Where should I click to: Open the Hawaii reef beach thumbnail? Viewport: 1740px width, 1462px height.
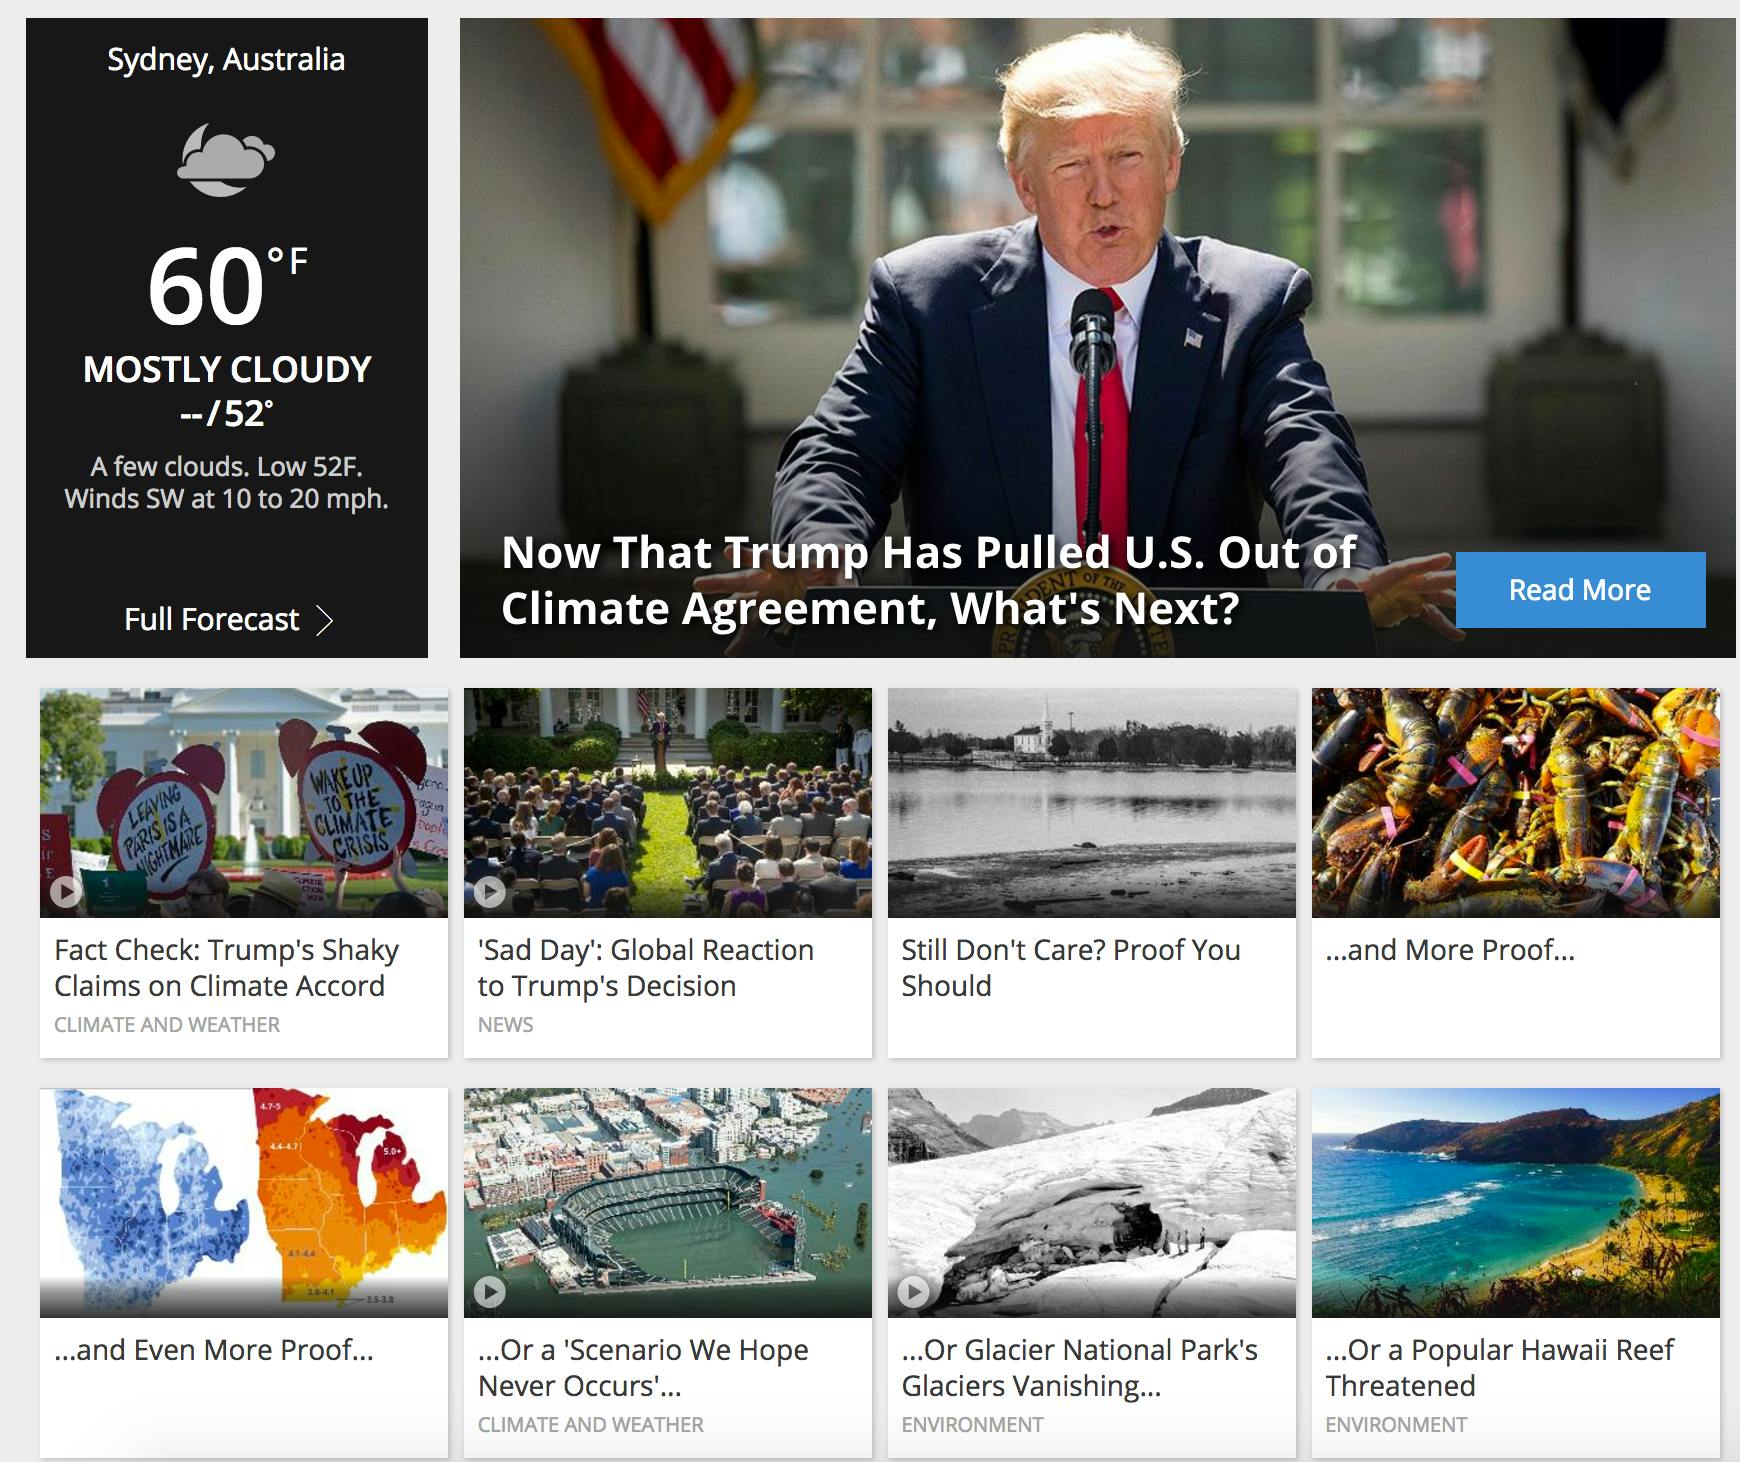click(x=1516, y=1203)
